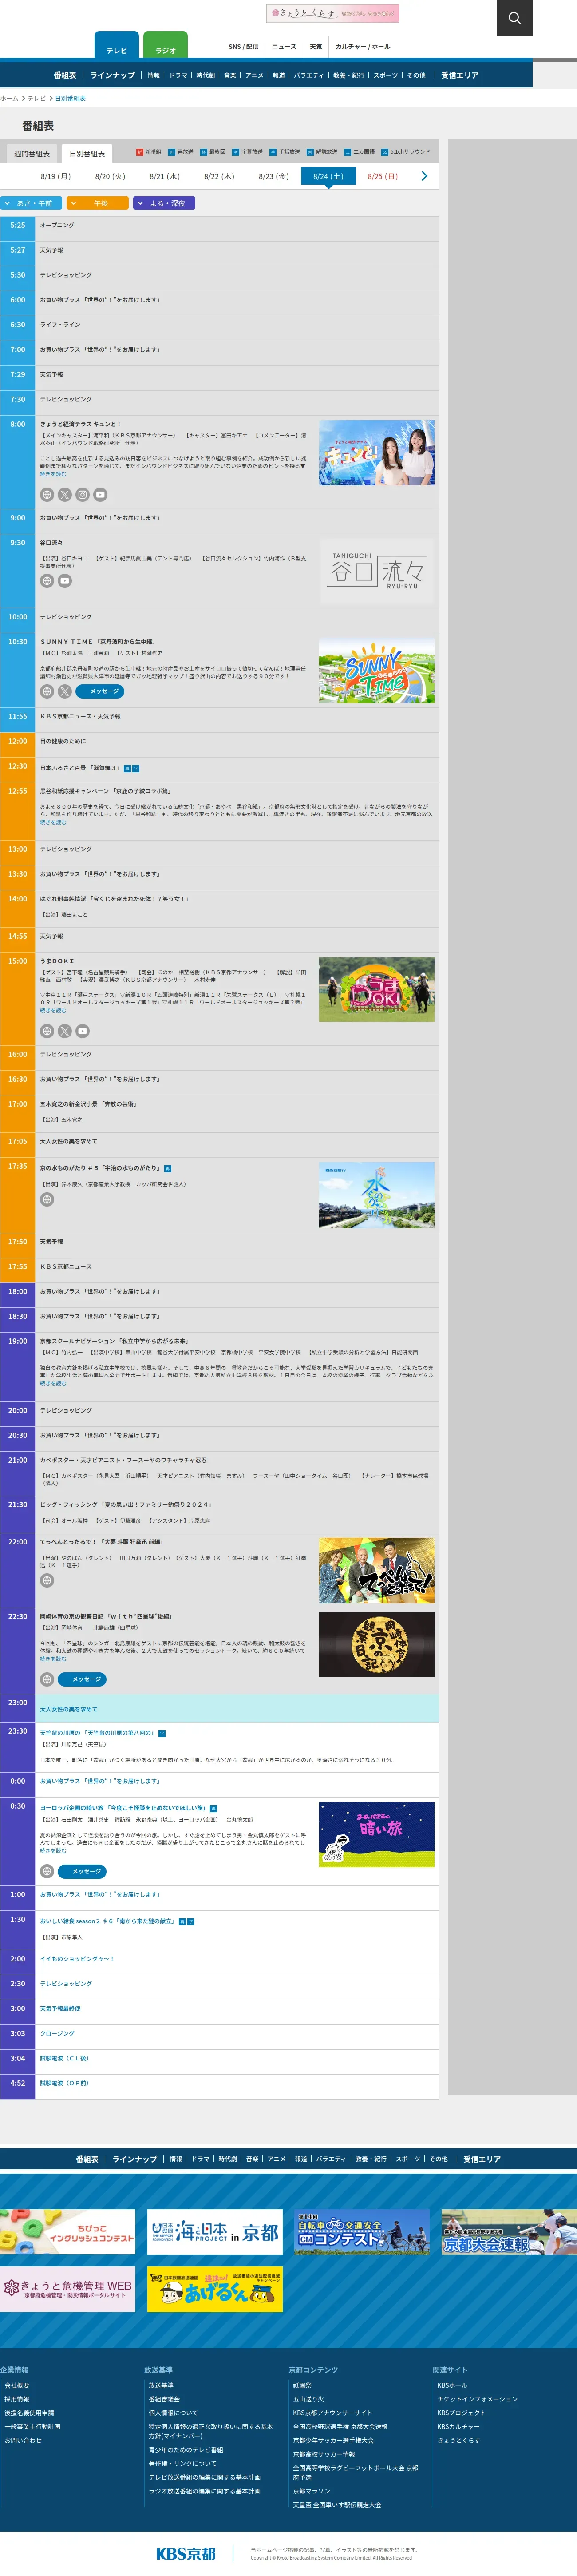Open the カルチャー / ホール header menu
Screen dimensions: 577x2576
[363, 46]
